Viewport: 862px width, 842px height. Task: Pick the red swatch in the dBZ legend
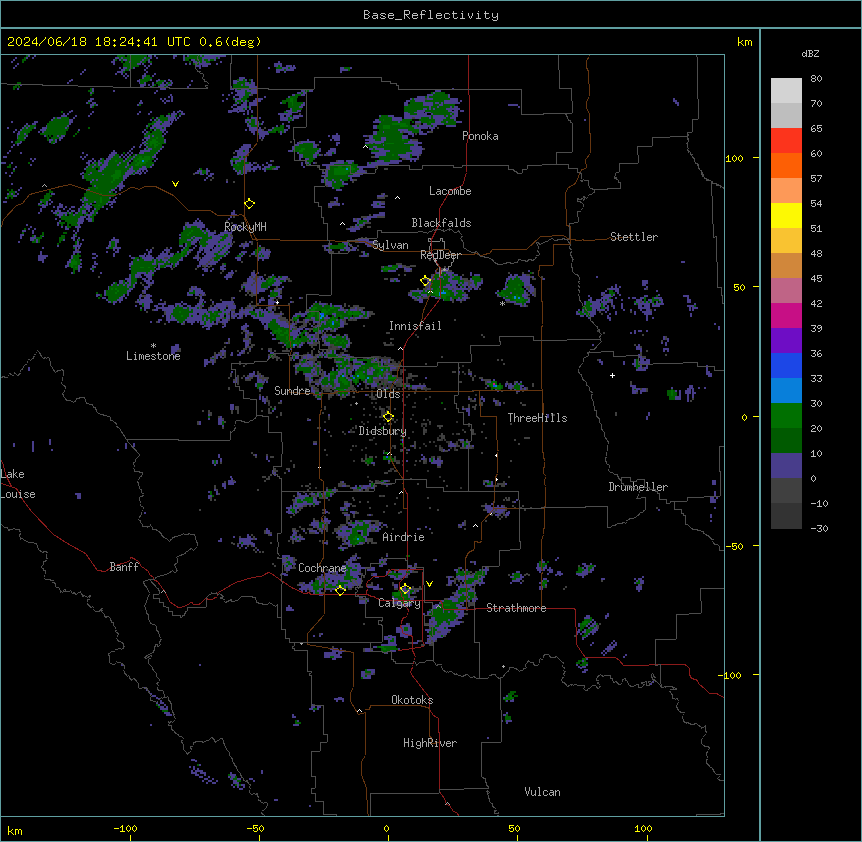pyautogui.click(x=786, y=140)
